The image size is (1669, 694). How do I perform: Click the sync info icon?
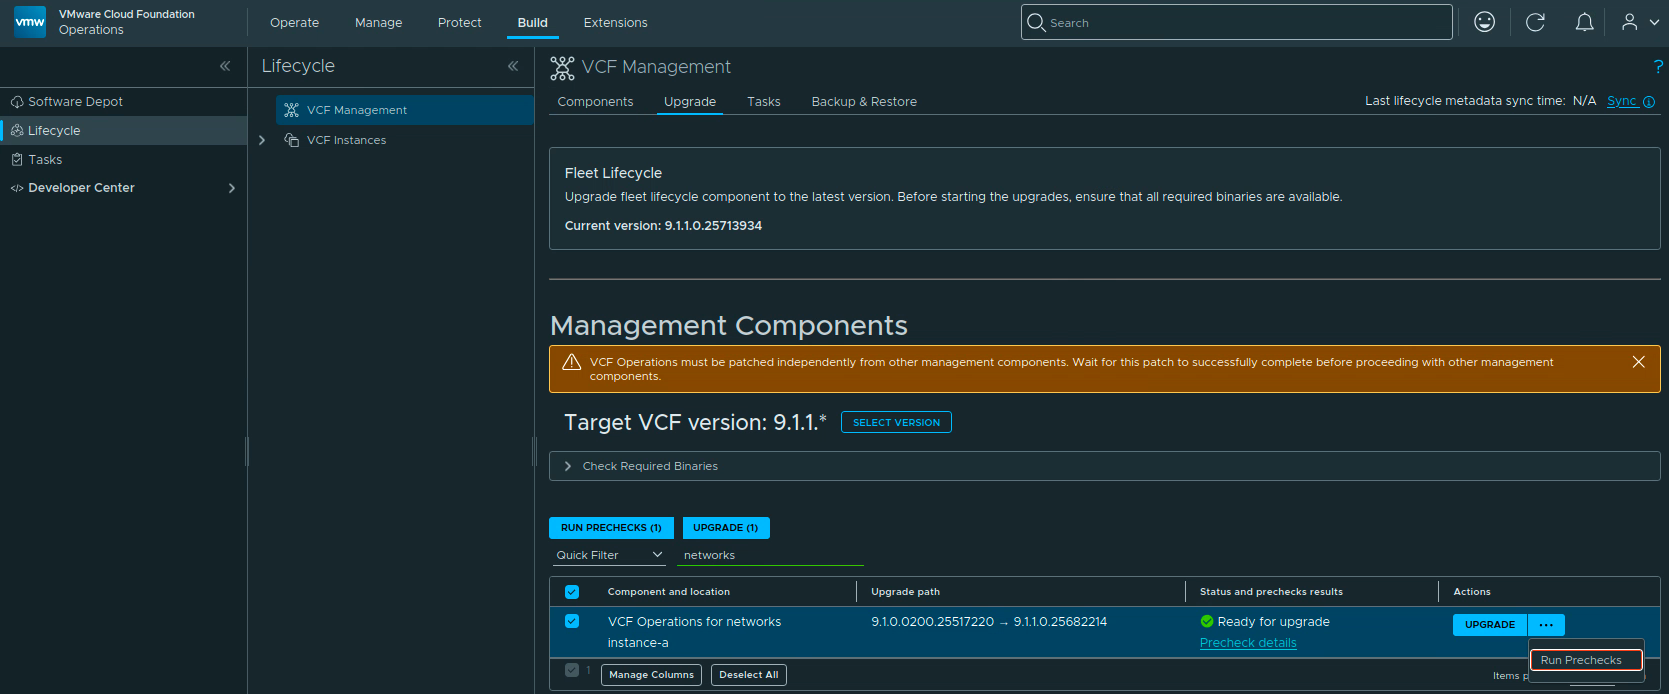1649,102
